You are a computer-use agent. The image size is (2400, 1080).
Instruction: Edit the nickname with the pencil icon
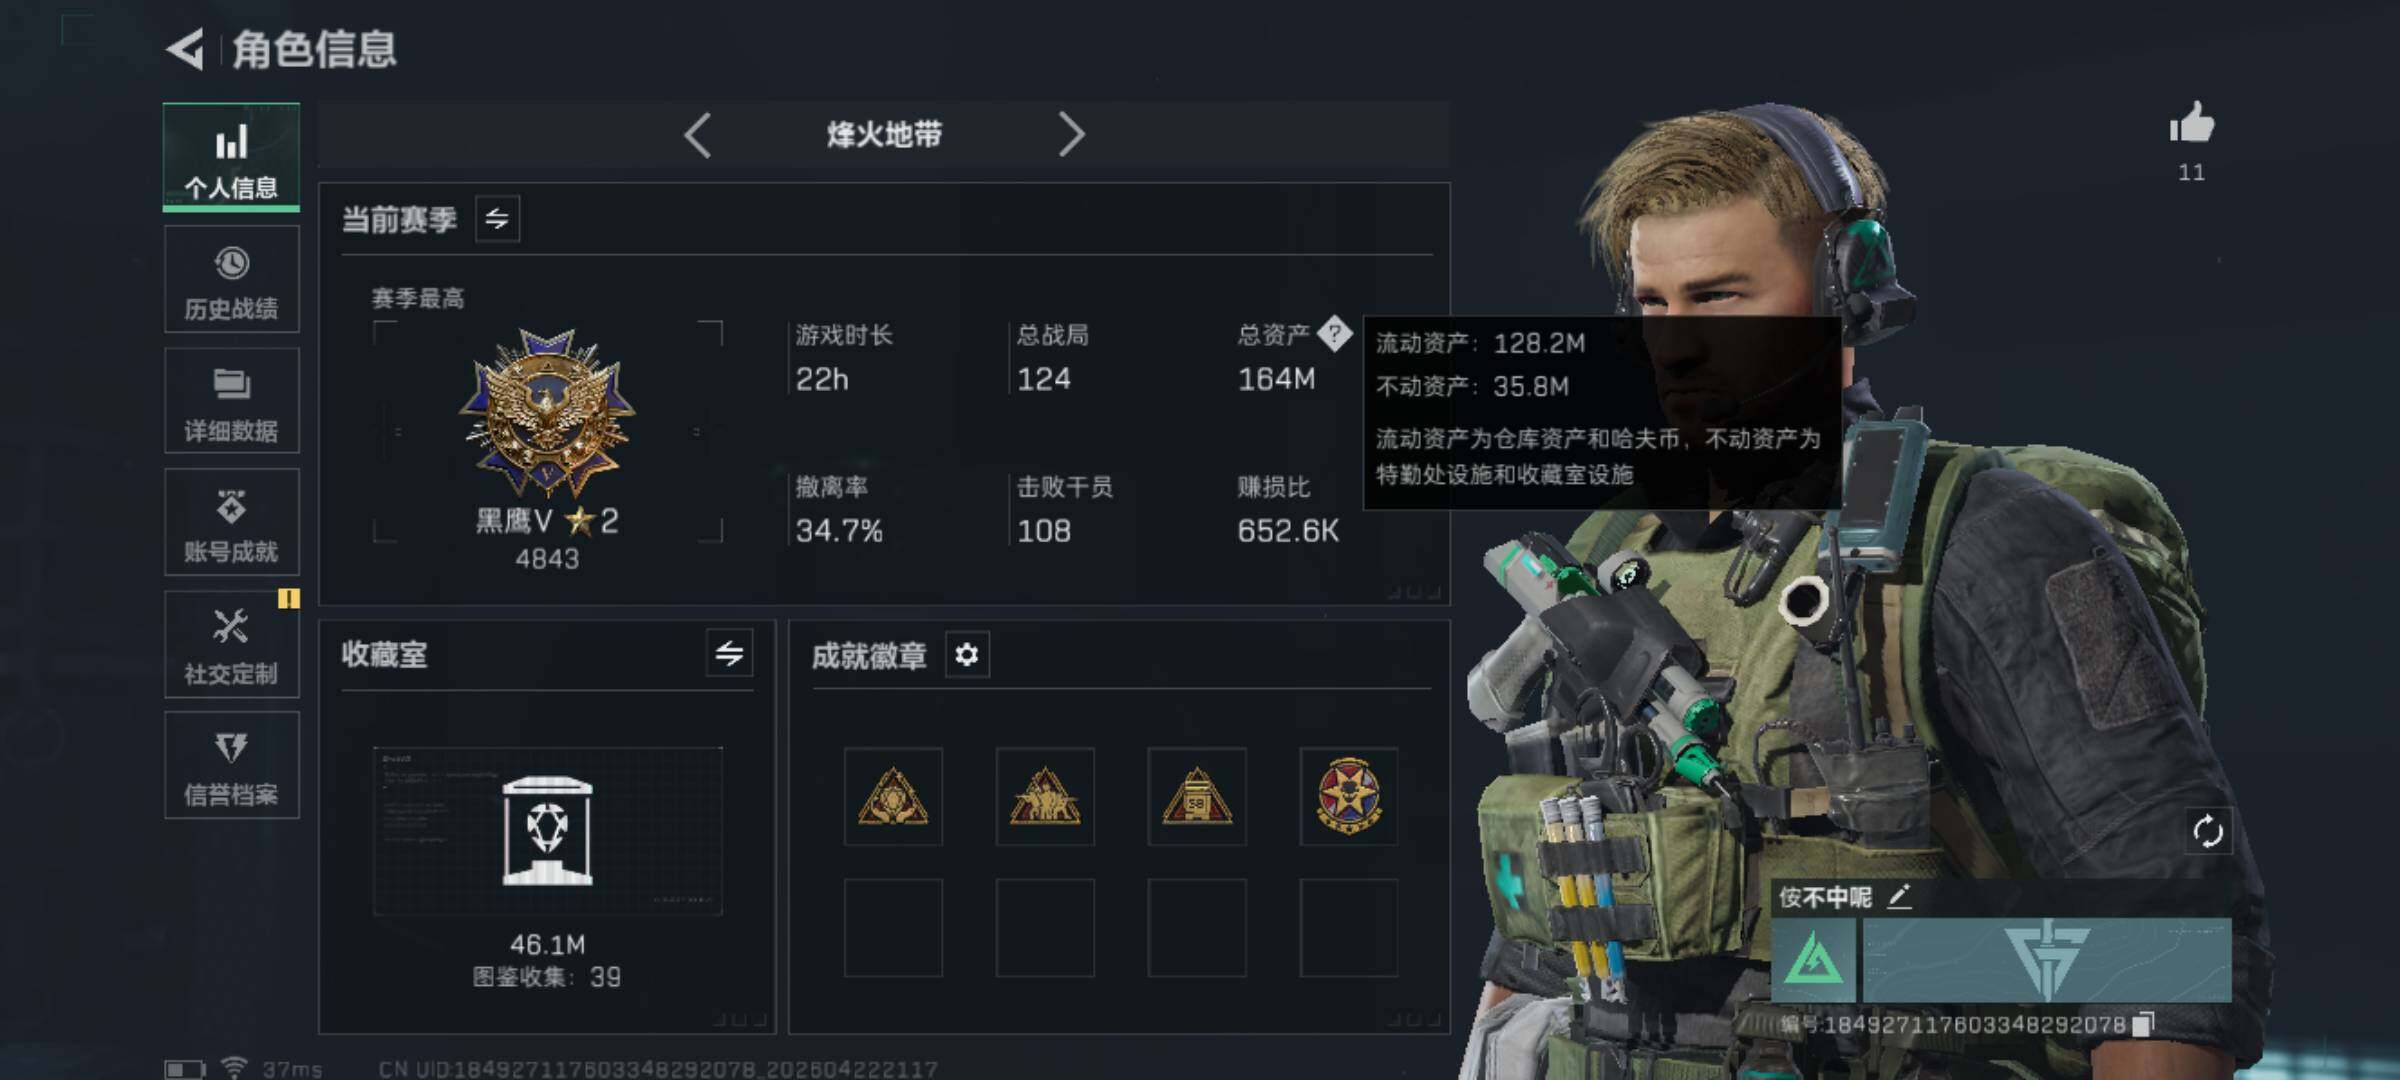1899,897
